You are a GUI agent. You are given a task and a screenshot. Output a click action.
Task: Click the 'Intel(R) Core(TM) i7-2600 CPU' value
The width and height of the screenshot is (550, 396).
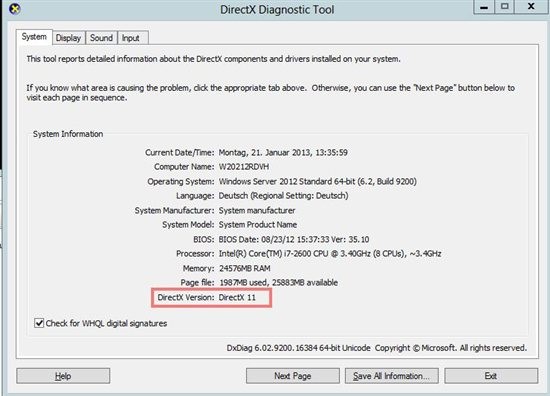point(330,253)
